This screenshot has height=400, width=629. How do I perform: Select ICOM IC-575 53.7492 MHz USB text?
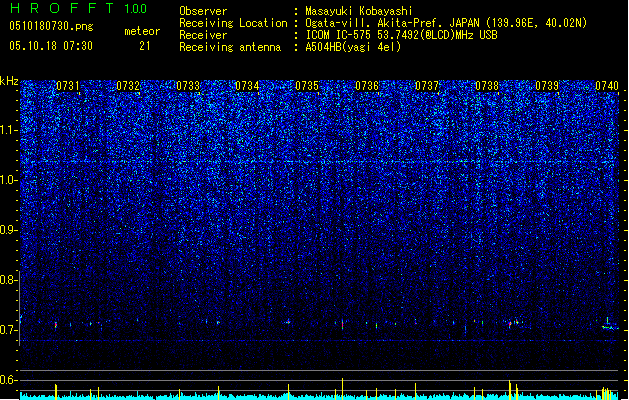coord(401,35)
